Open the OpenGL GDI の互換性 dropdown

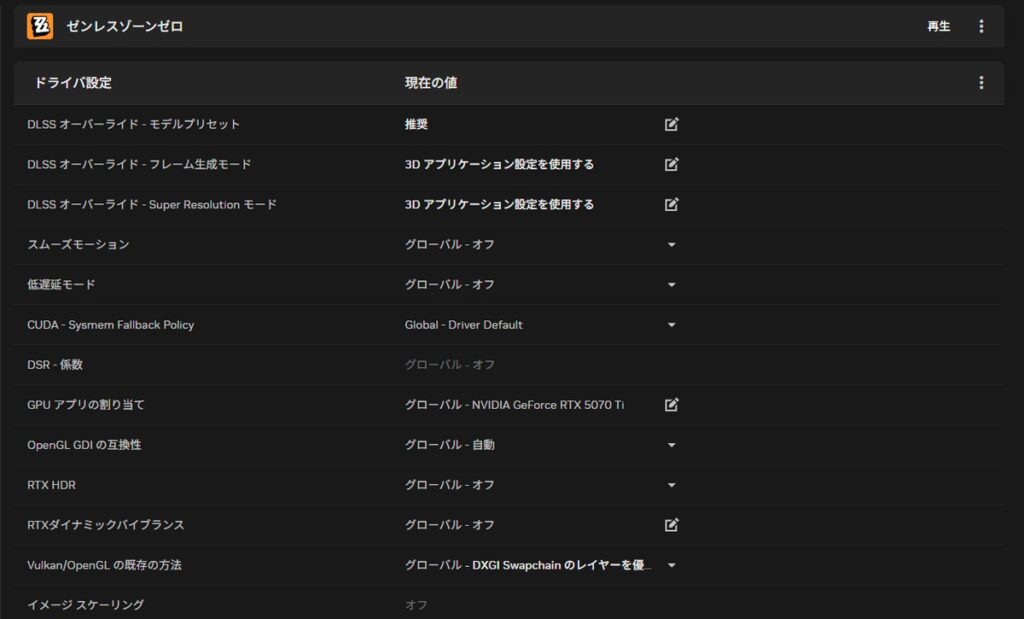point(671,445)
